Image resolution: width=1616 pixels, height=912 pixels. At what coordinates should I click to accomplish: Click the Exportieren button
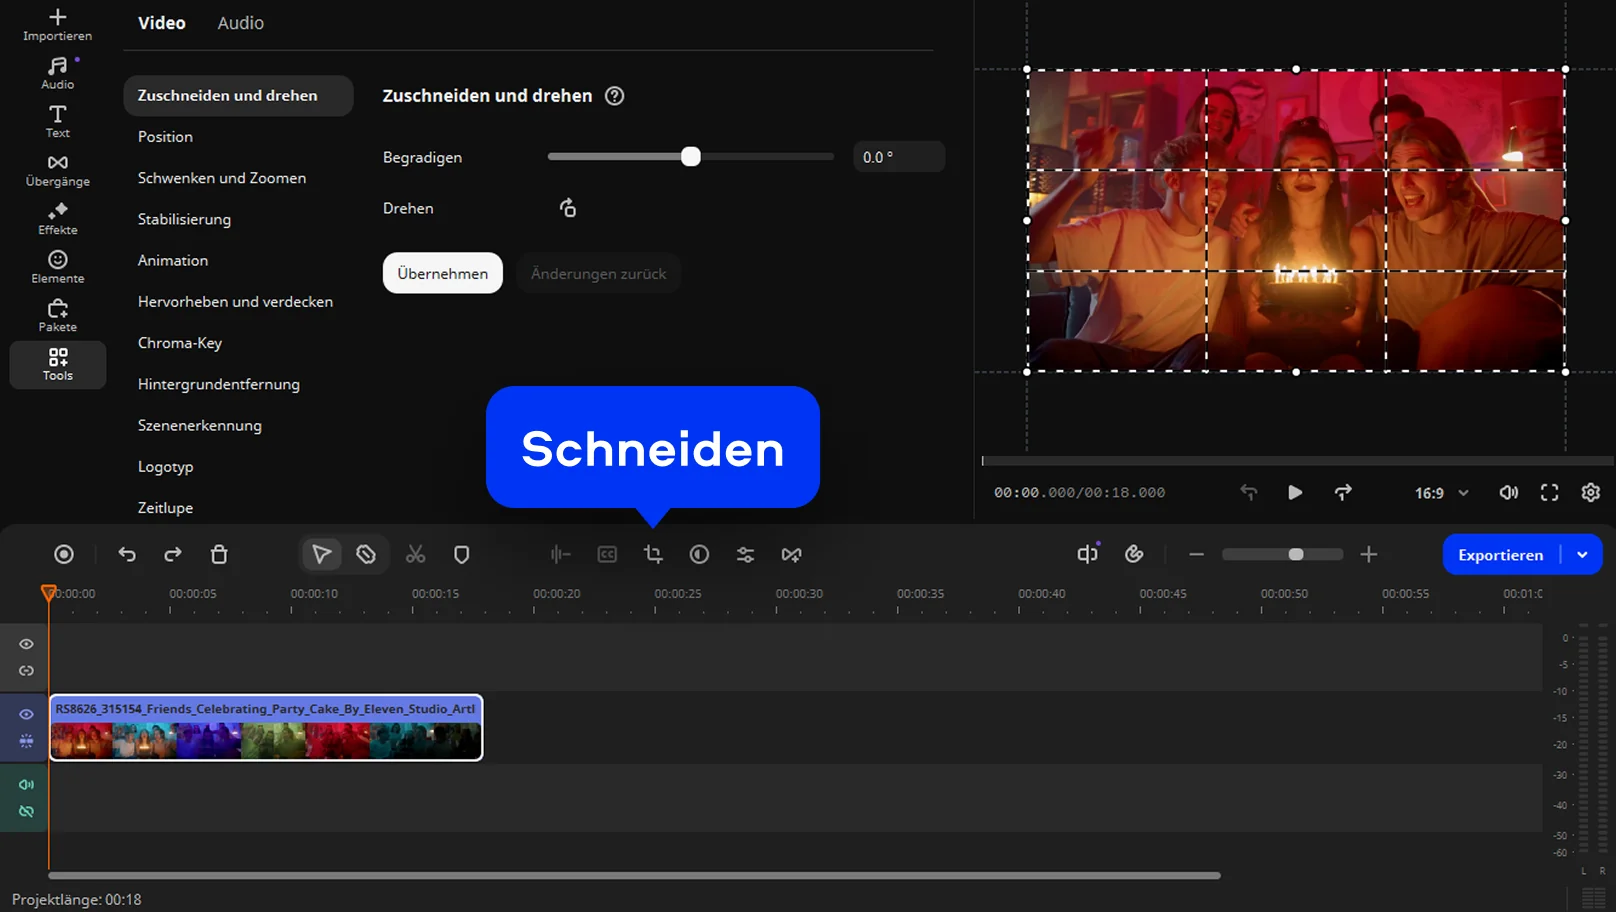[1500, 555]
